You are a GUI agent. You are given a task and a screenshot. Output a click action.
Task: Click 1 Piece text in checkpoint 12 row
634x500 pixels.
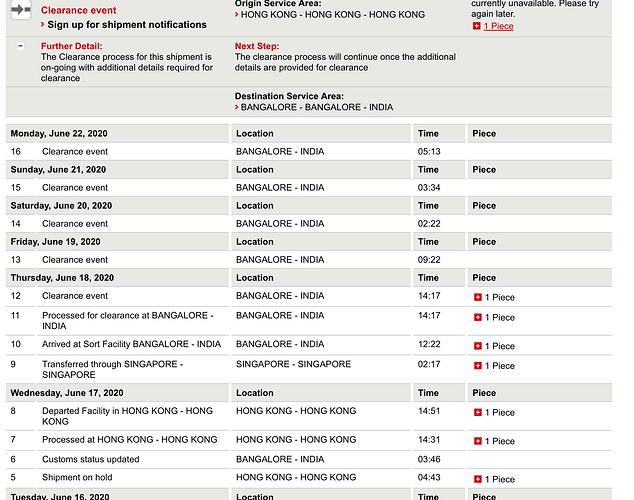(500, 297)
